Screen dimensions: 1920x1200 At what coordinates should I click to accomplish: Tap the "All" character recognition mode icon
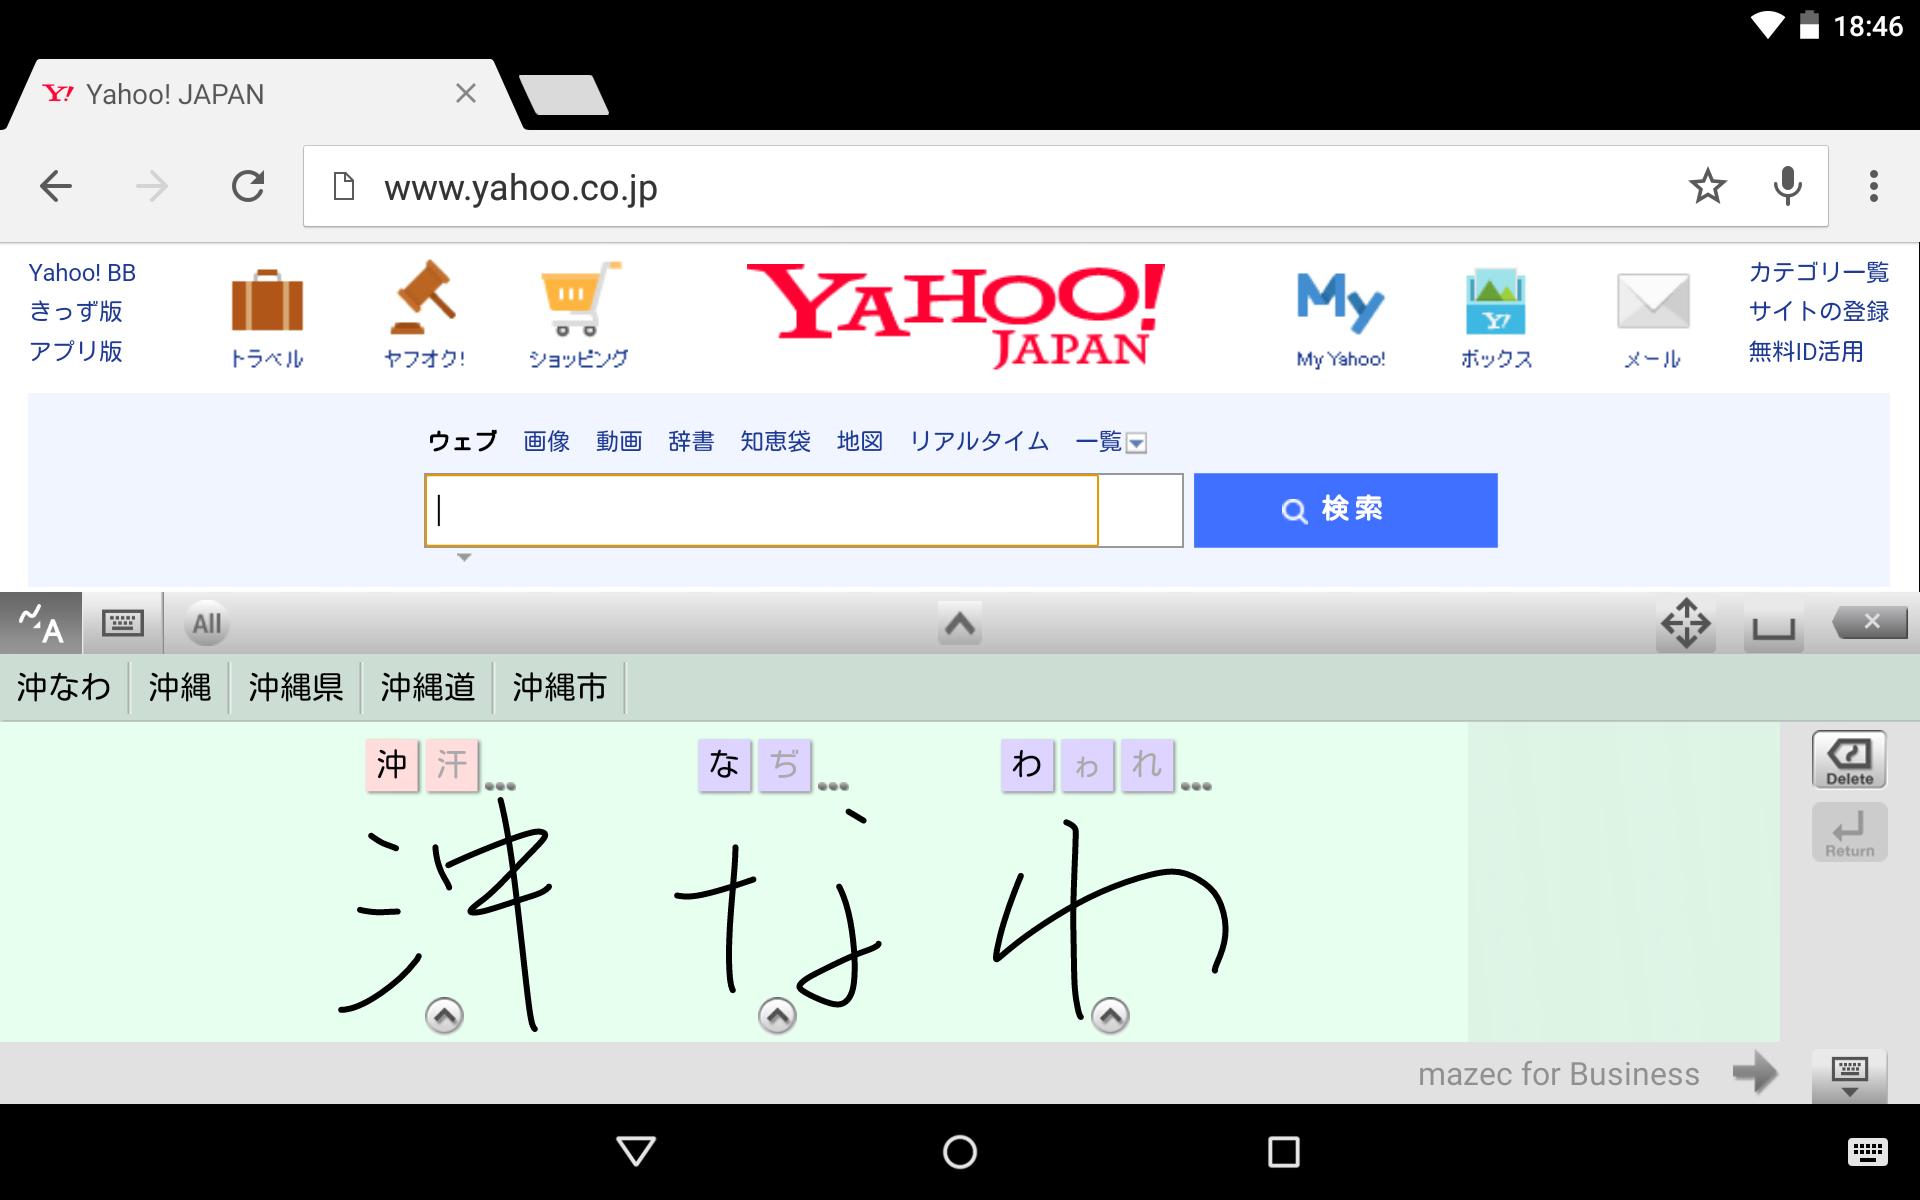click(206, 622)
